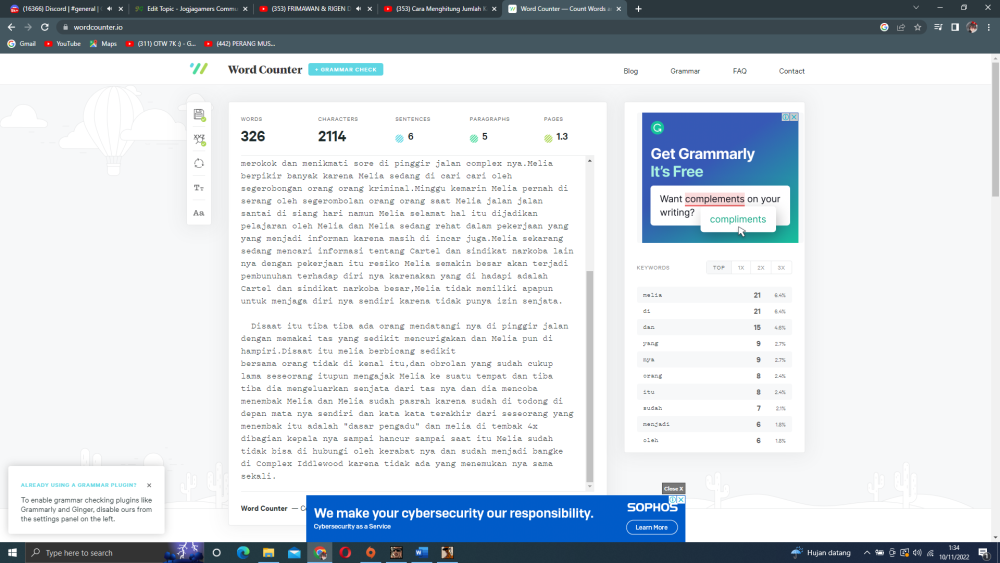Click the Grammar Check button
This screenshot has height=563, width=1000.
coord(346,69)
